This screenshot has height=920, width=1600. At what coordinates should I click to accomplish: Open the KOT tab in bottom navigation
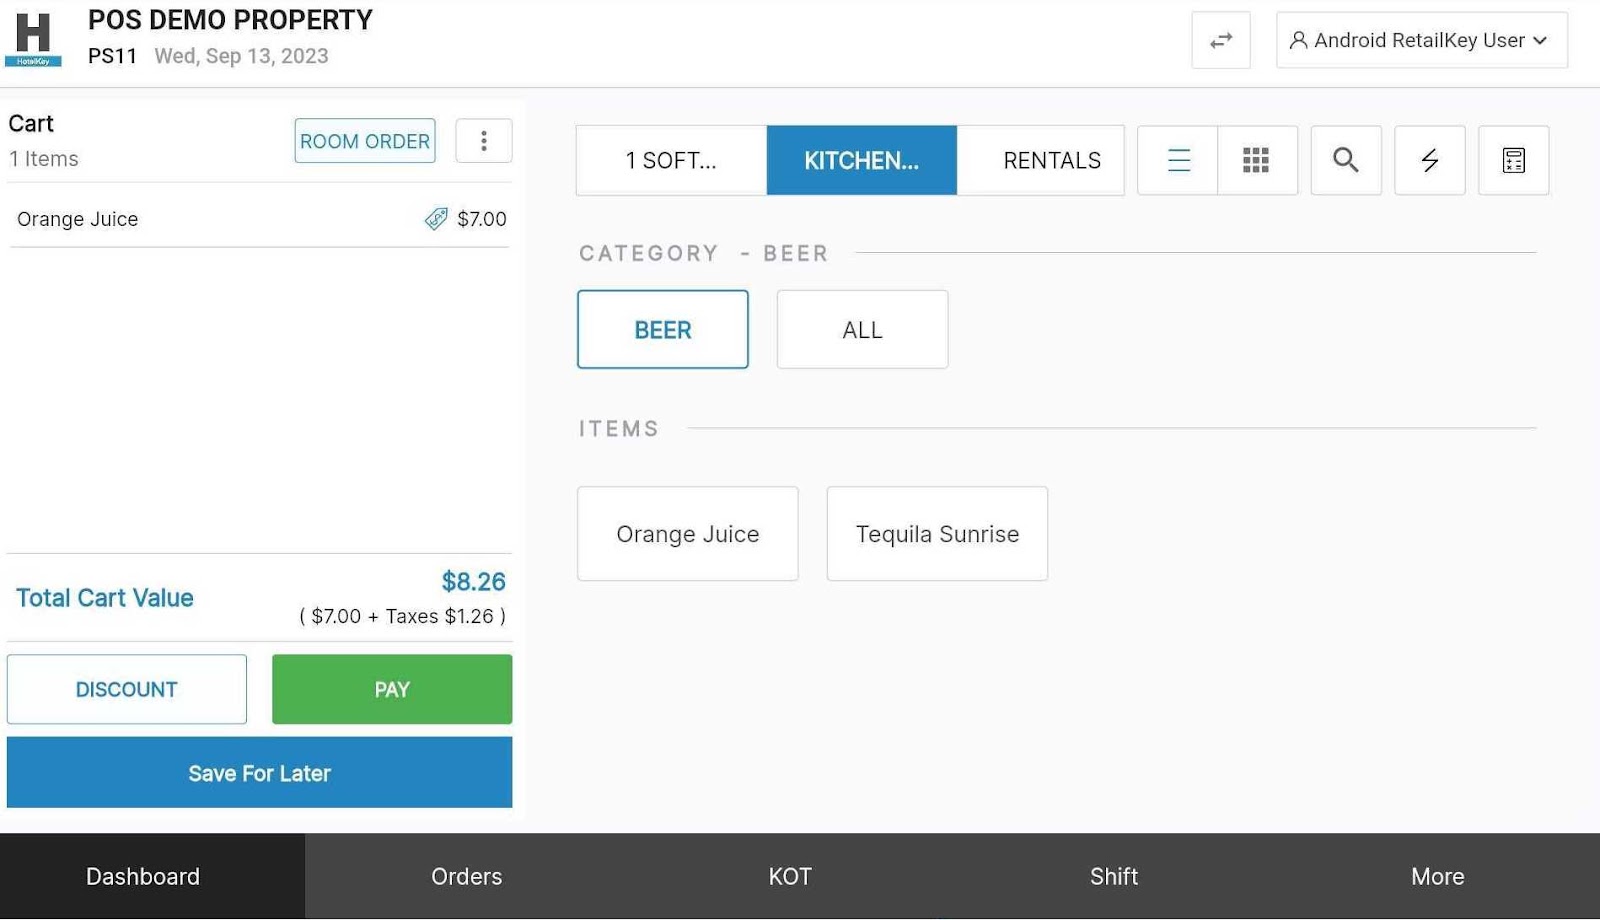(789, 876)
